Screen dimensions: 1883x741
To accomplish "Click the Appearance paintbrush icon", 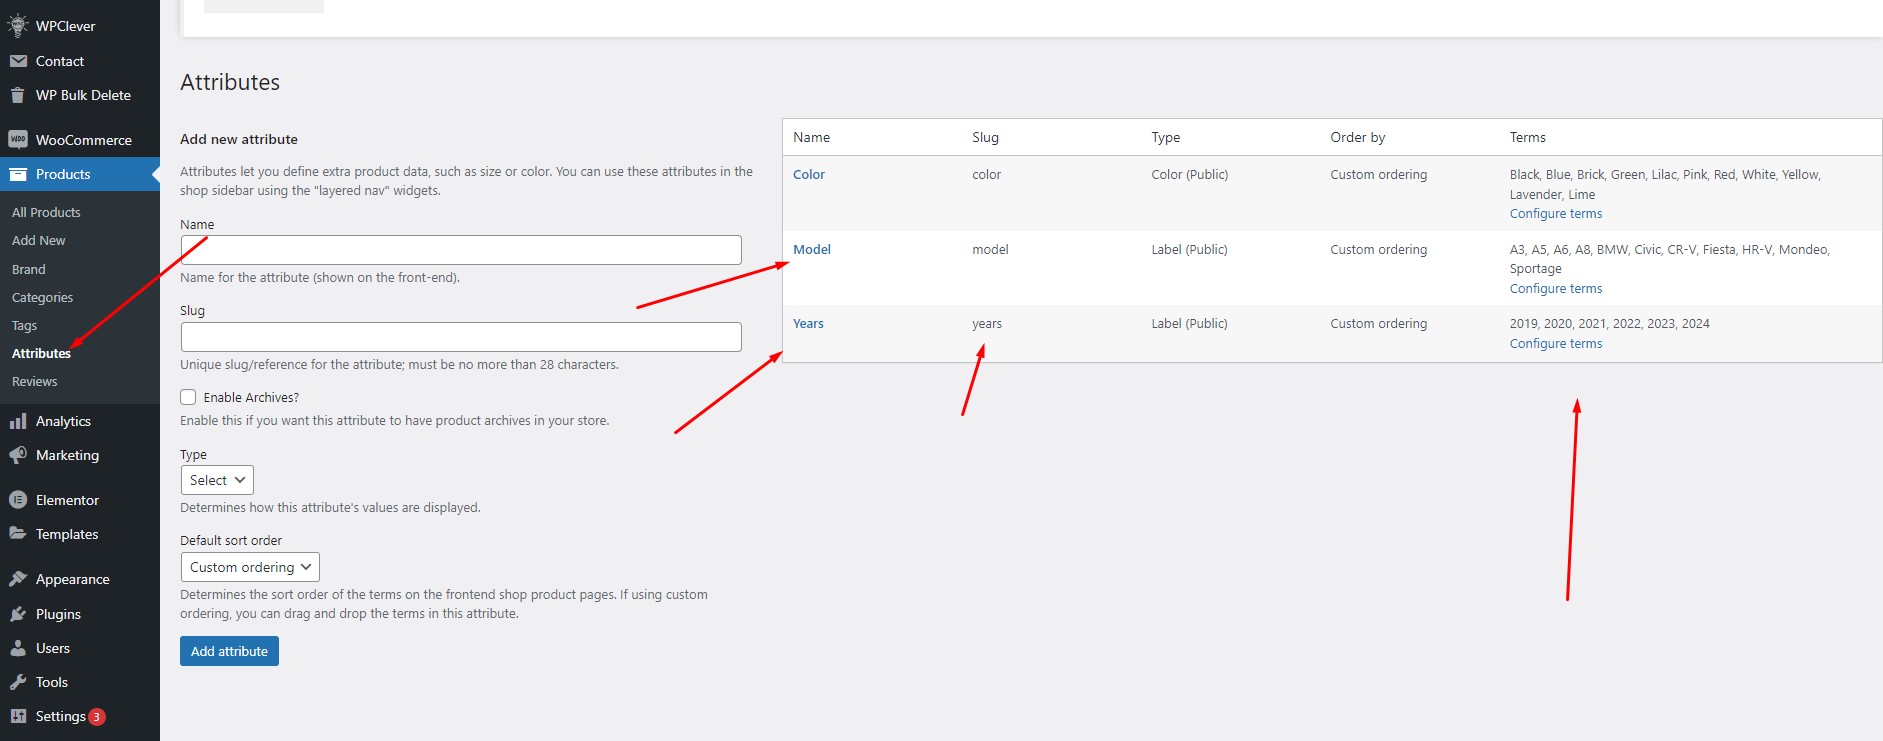I will pos(18,579).
